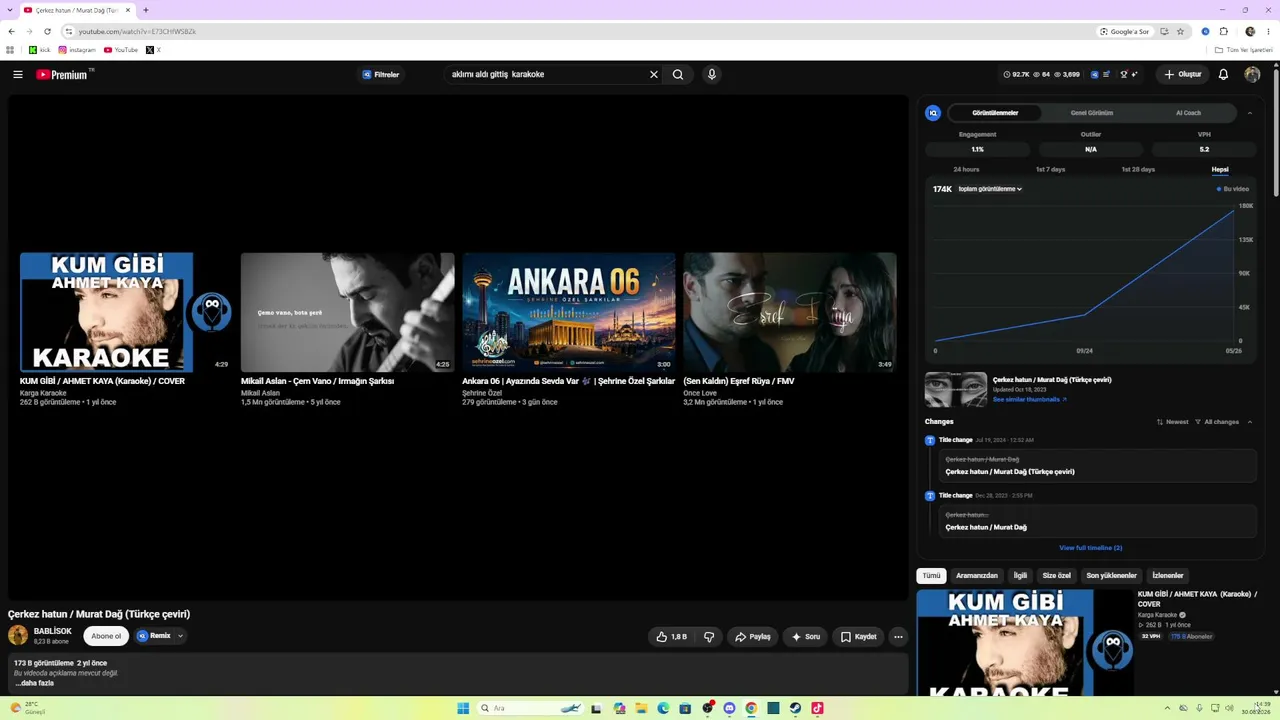The width and height of the screenshot is (1280, 720).
Task: Open the Filtreler filter menu
Action: 381,75
